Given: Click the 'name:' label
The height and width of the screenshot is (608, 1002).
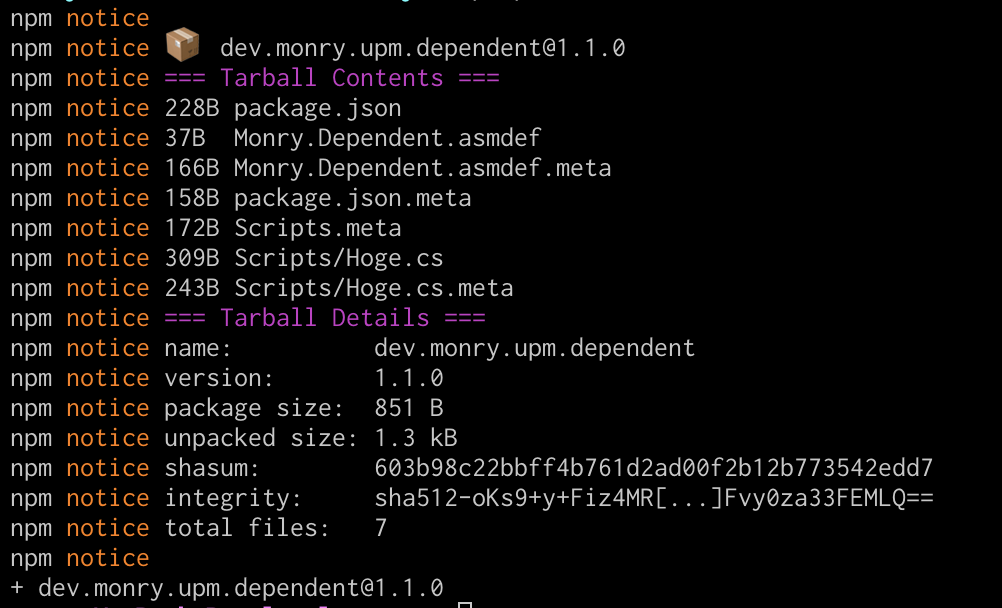Looking at the screenshot, I should click(198, 348).
